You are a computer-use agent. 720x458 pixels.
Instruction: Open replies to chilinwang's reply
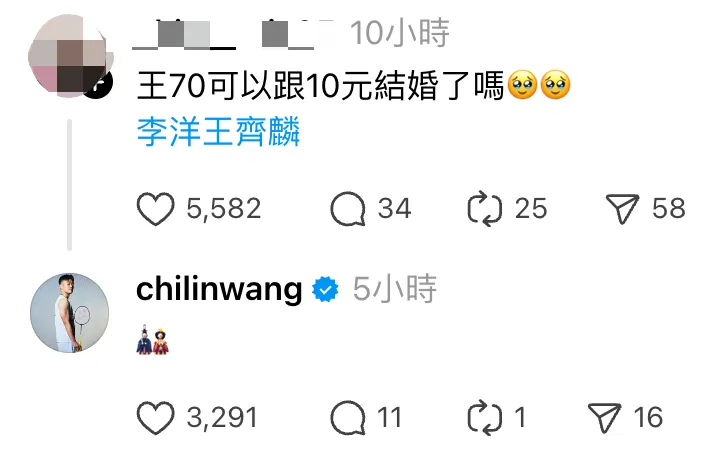348,418
